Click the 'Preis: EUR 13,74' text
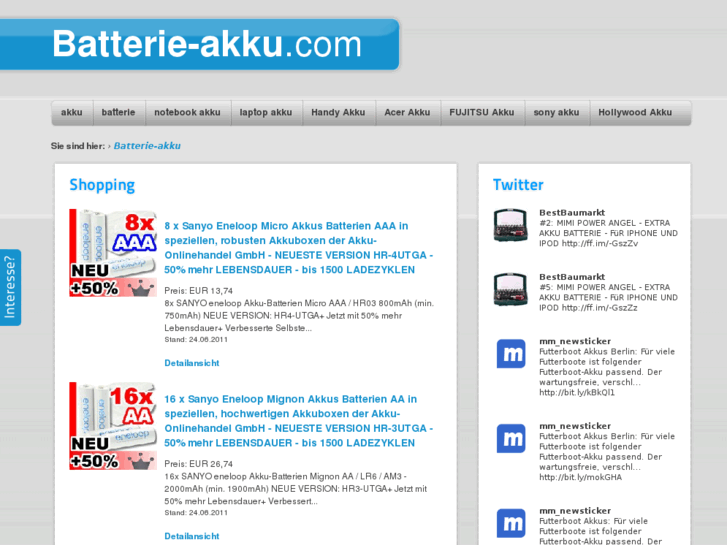 point(198,291)
